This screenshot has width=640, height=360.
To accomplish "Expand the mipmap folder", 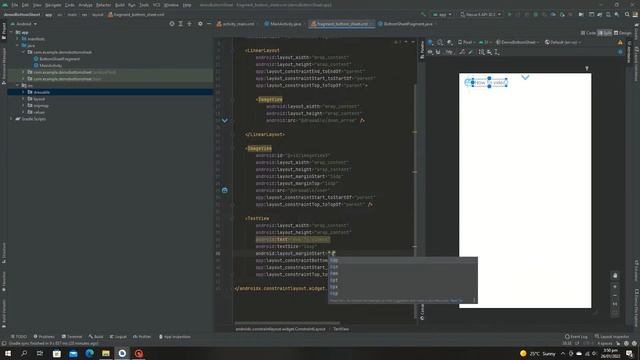I will 23,105.
